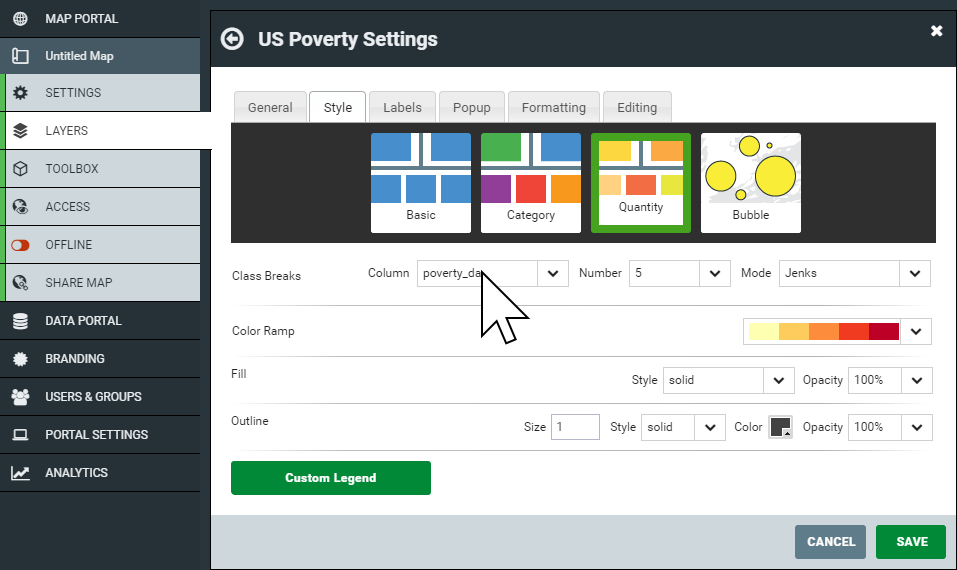Click the Untitled Map icon

coord(20,56)
